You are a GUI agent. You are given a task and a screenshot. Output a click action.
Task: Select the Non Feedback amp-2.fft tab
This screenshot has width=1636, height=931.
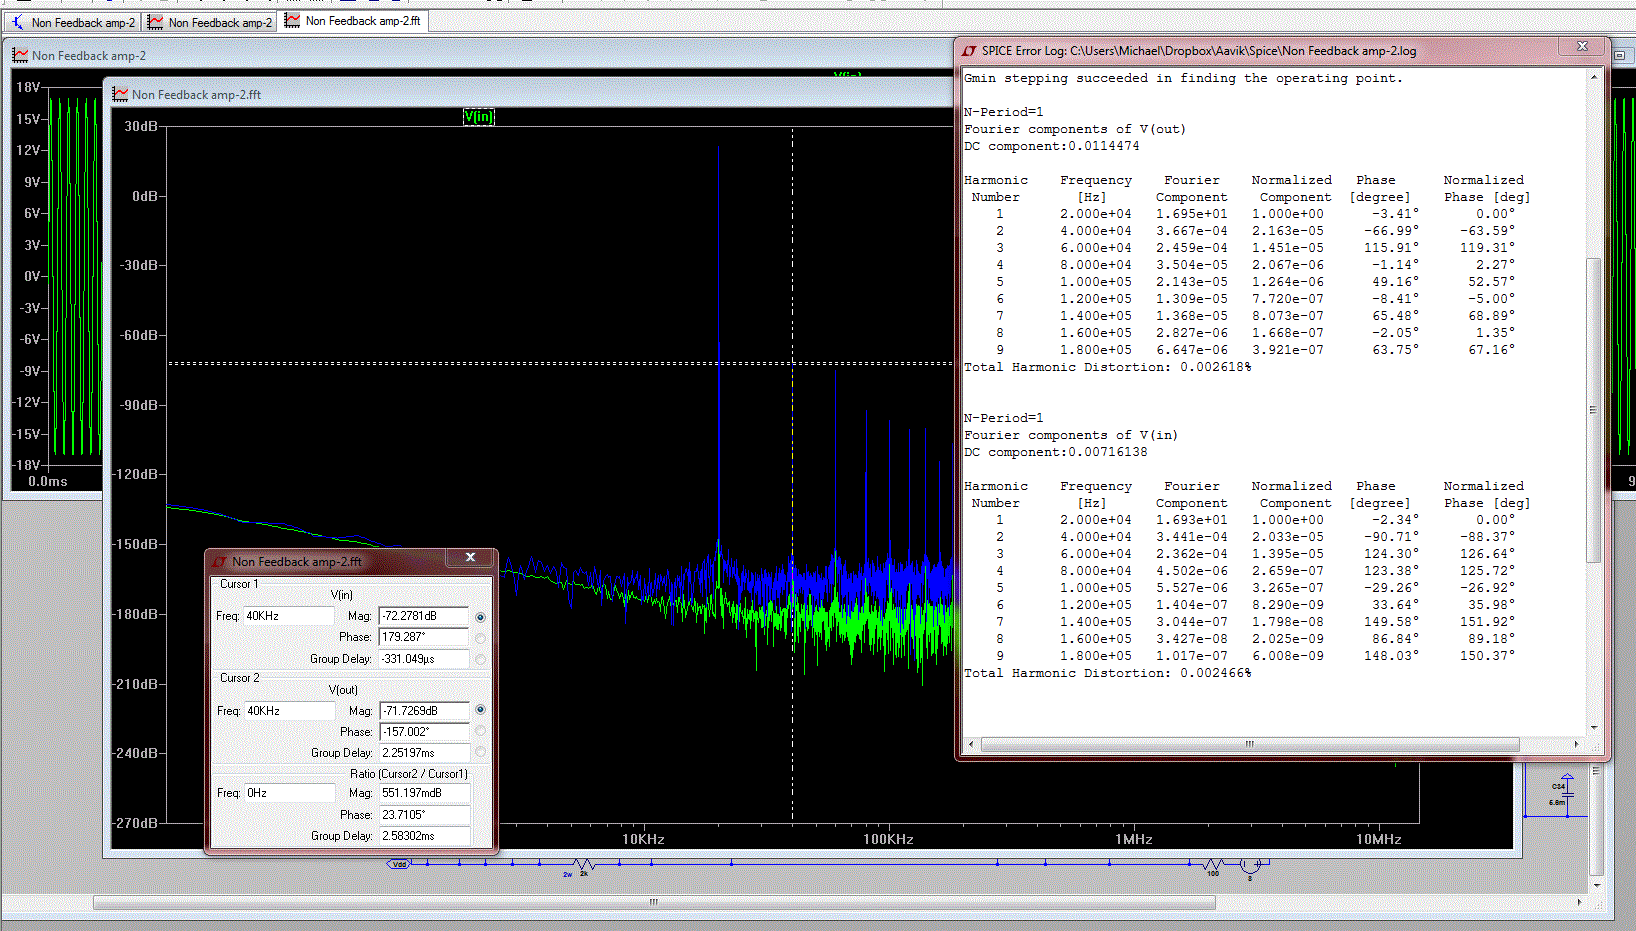[353, 20]
